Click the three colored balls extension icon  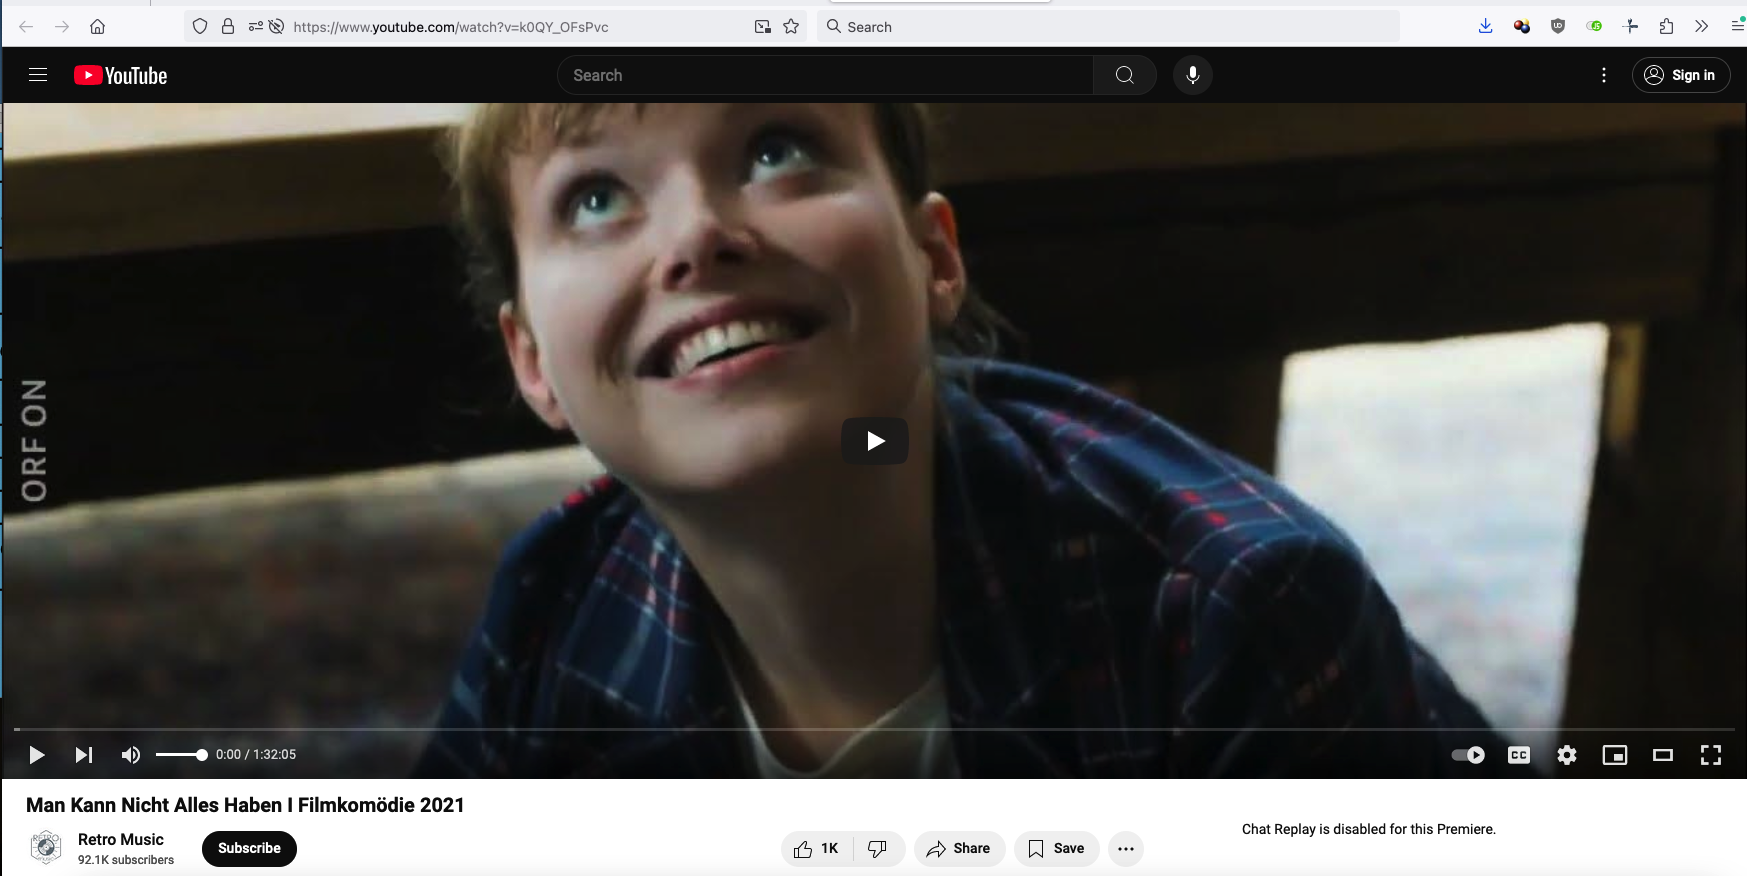click(1522, 27)
